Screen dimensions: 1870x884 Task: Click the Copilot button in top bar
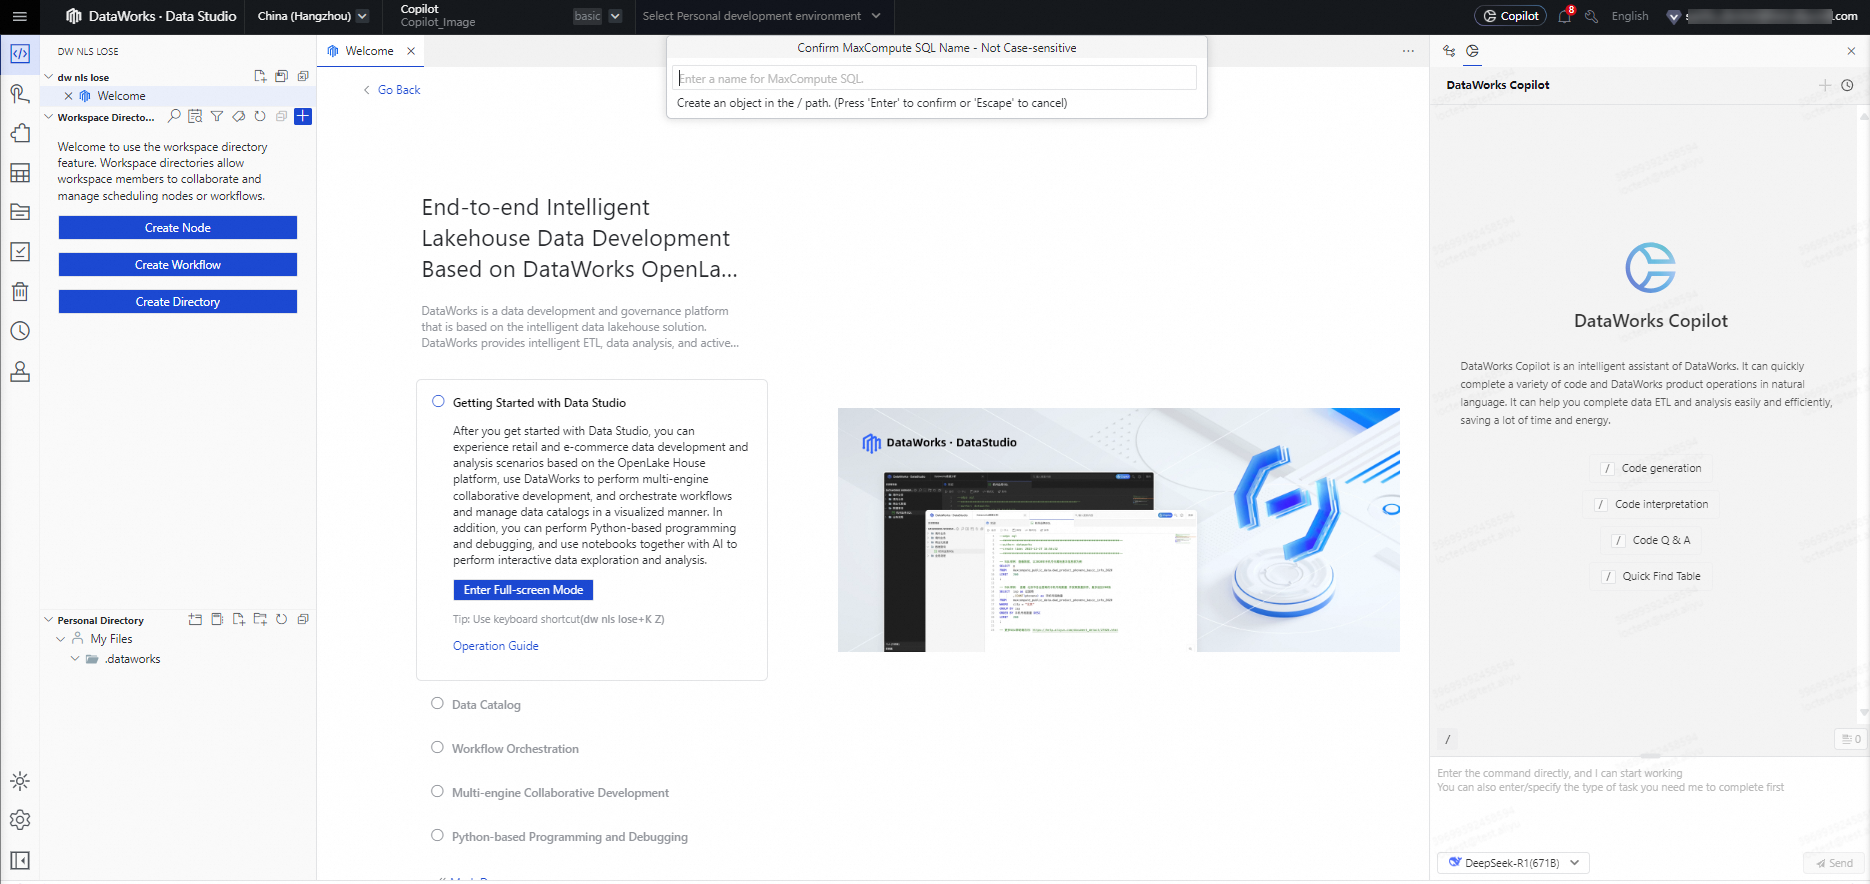[x=1510, y=16]
